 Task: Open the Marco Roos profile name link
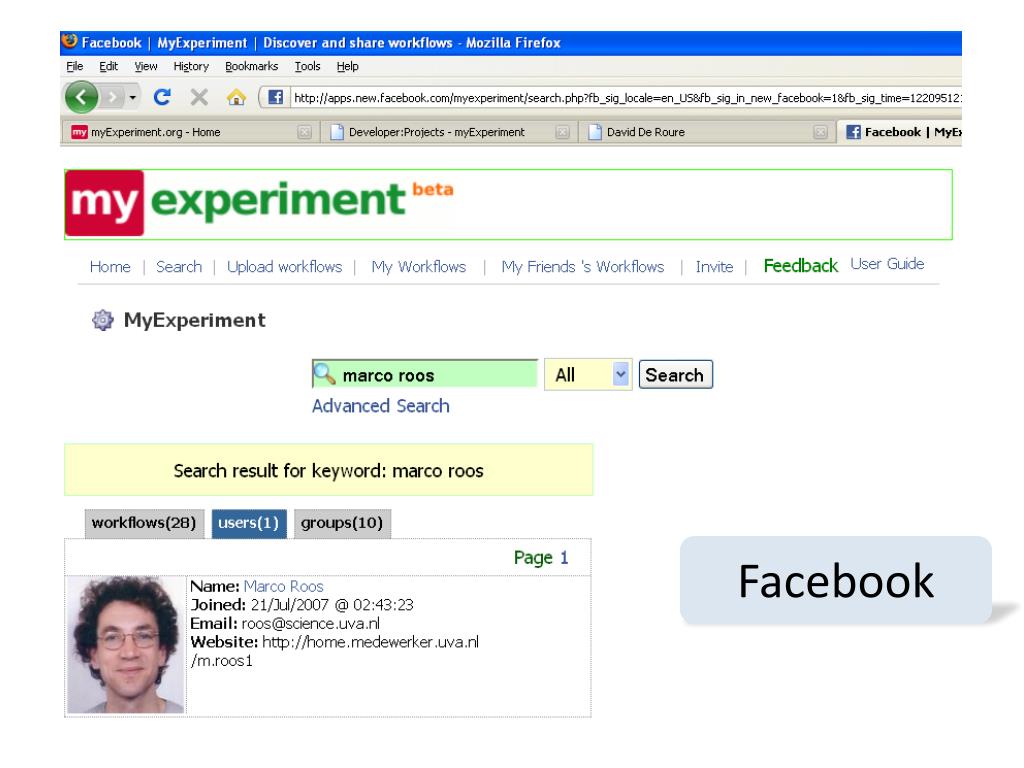283,586
